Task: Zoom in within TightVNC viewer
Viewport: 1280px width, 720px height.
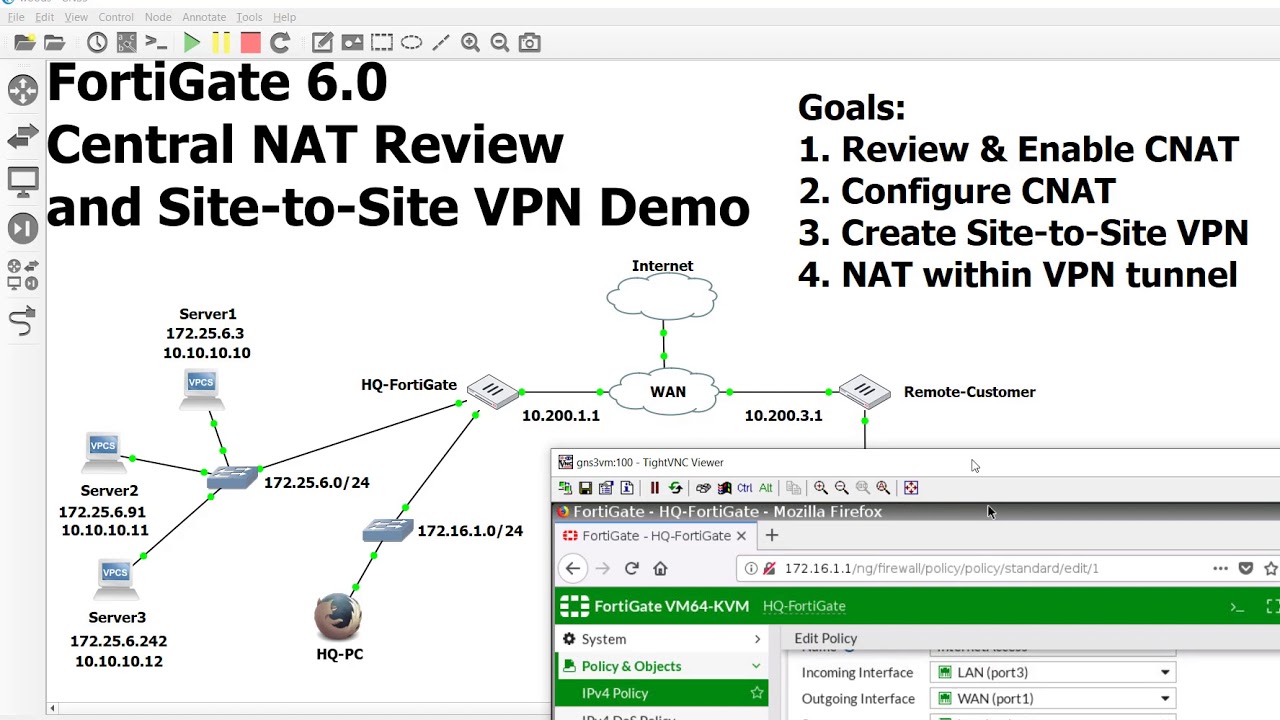Action: (821, 488)
